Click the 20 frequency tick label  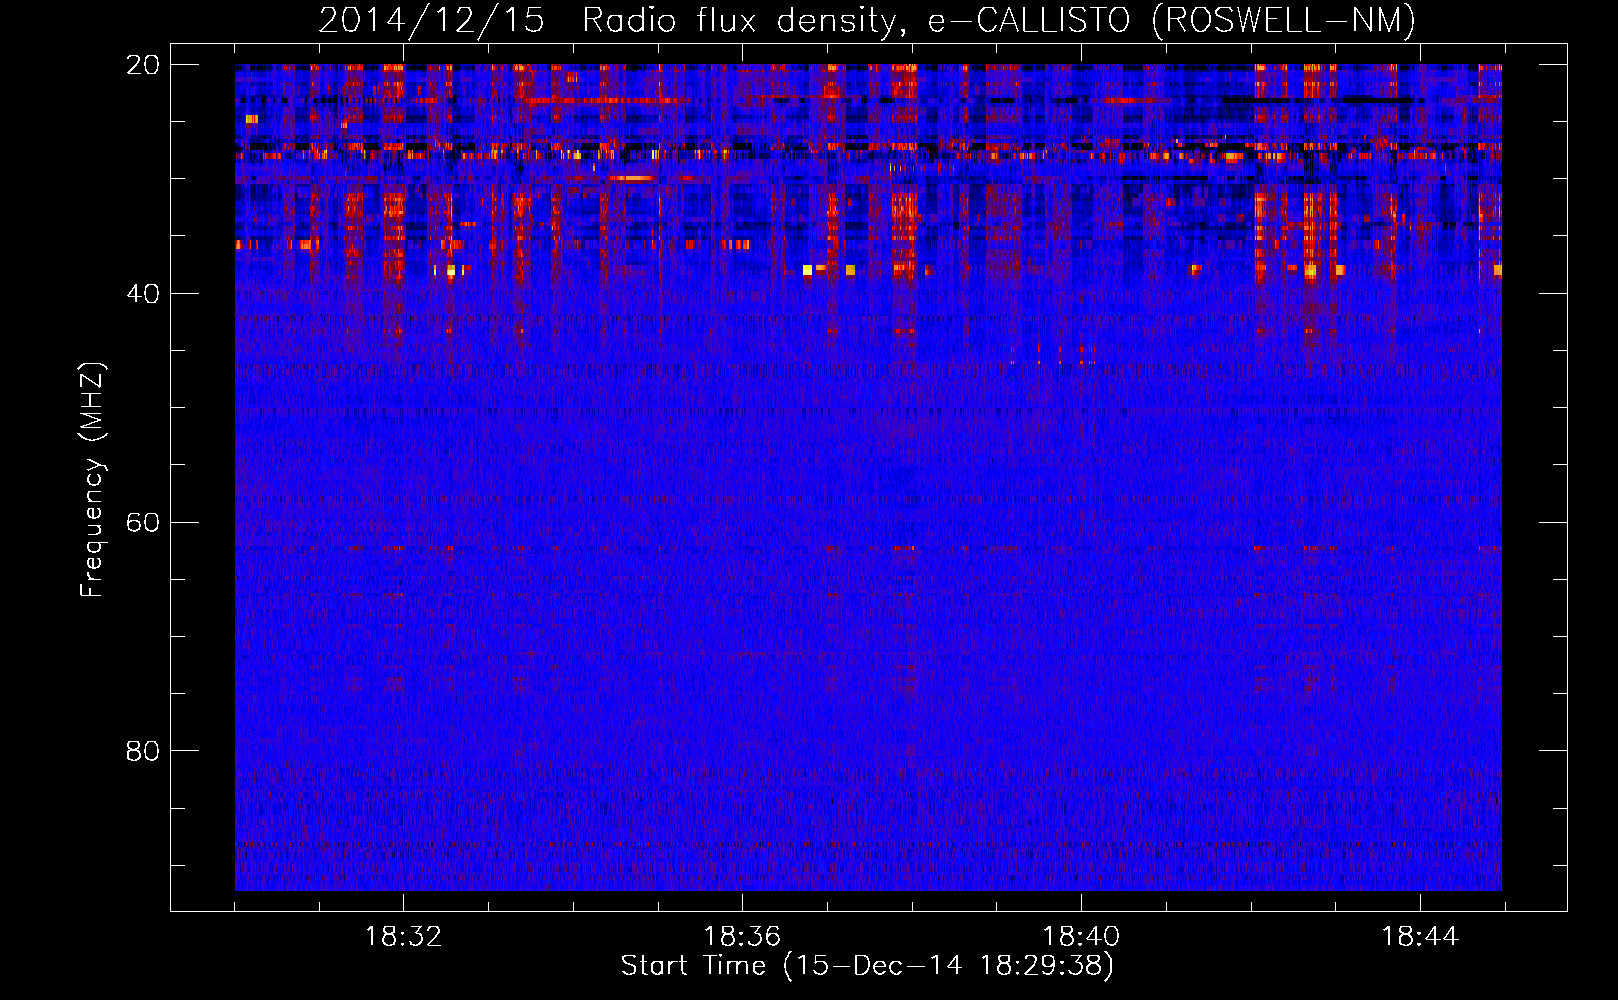click(143, 65)
